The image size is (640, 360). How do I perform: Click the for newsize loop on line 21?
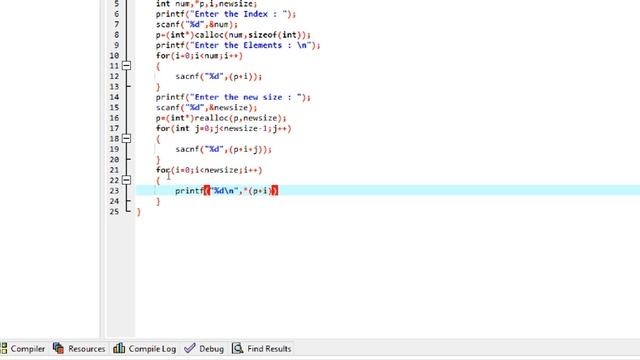point(209,170)
